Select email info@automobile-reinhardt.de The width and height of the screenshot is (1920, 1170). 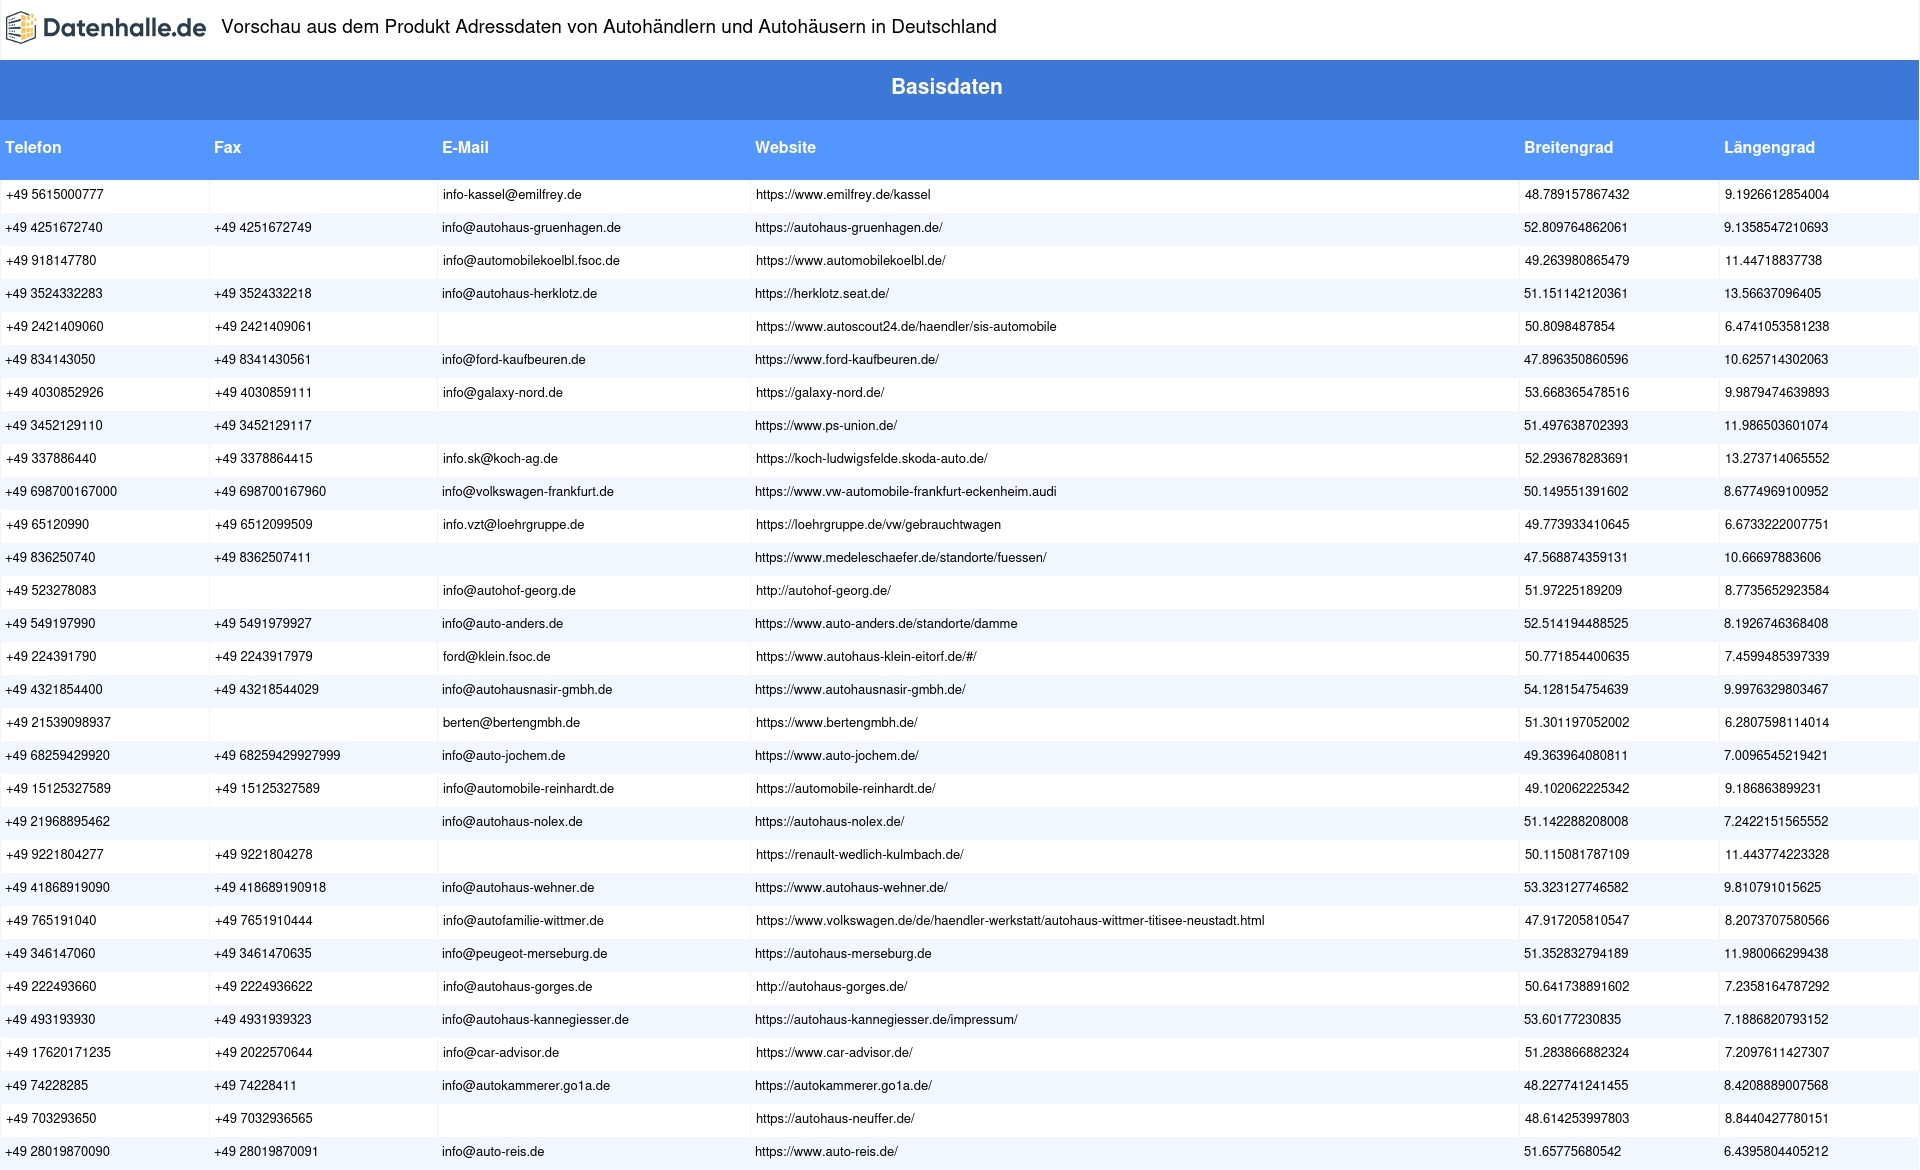[528, 789]
